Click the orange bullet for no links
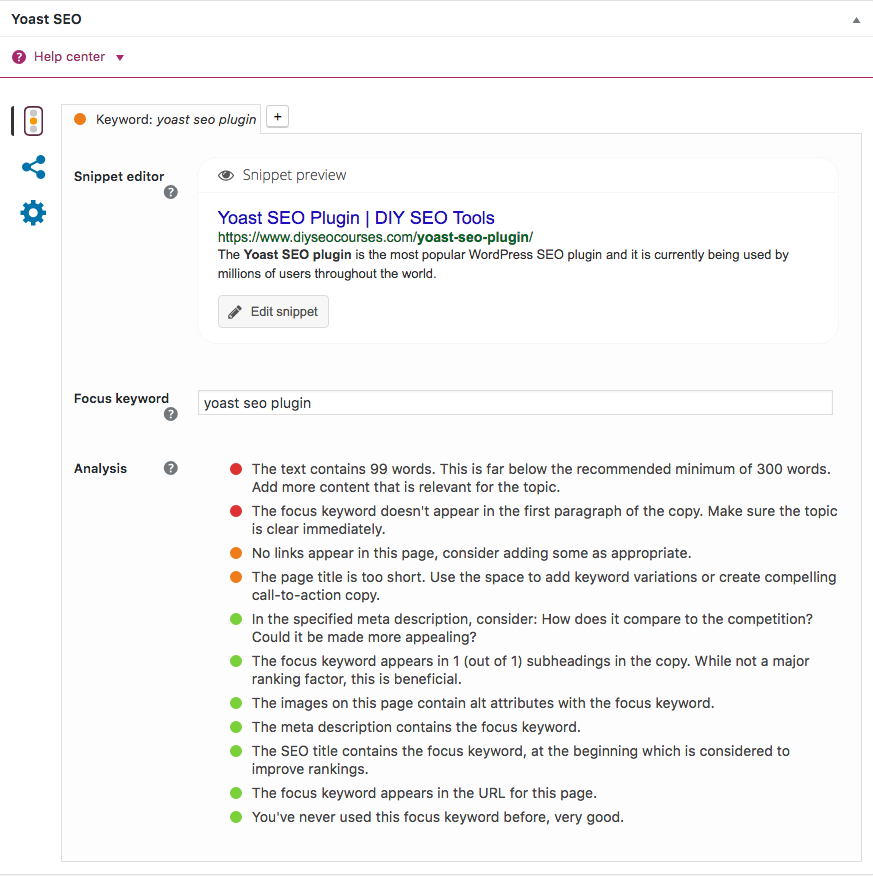This screenshot has width=873, height=876. (236, 553)
